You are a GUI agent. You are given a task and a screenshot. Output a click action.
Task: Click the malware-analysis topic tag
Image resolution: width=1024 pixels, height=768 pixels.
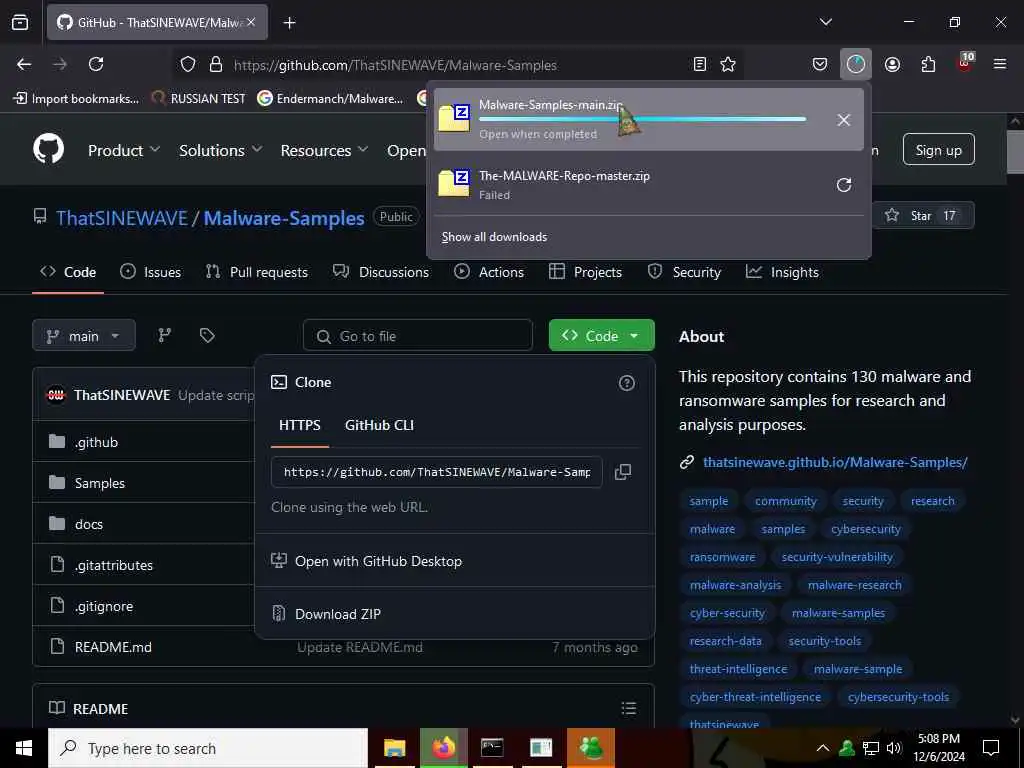click(x=735, y=585)
